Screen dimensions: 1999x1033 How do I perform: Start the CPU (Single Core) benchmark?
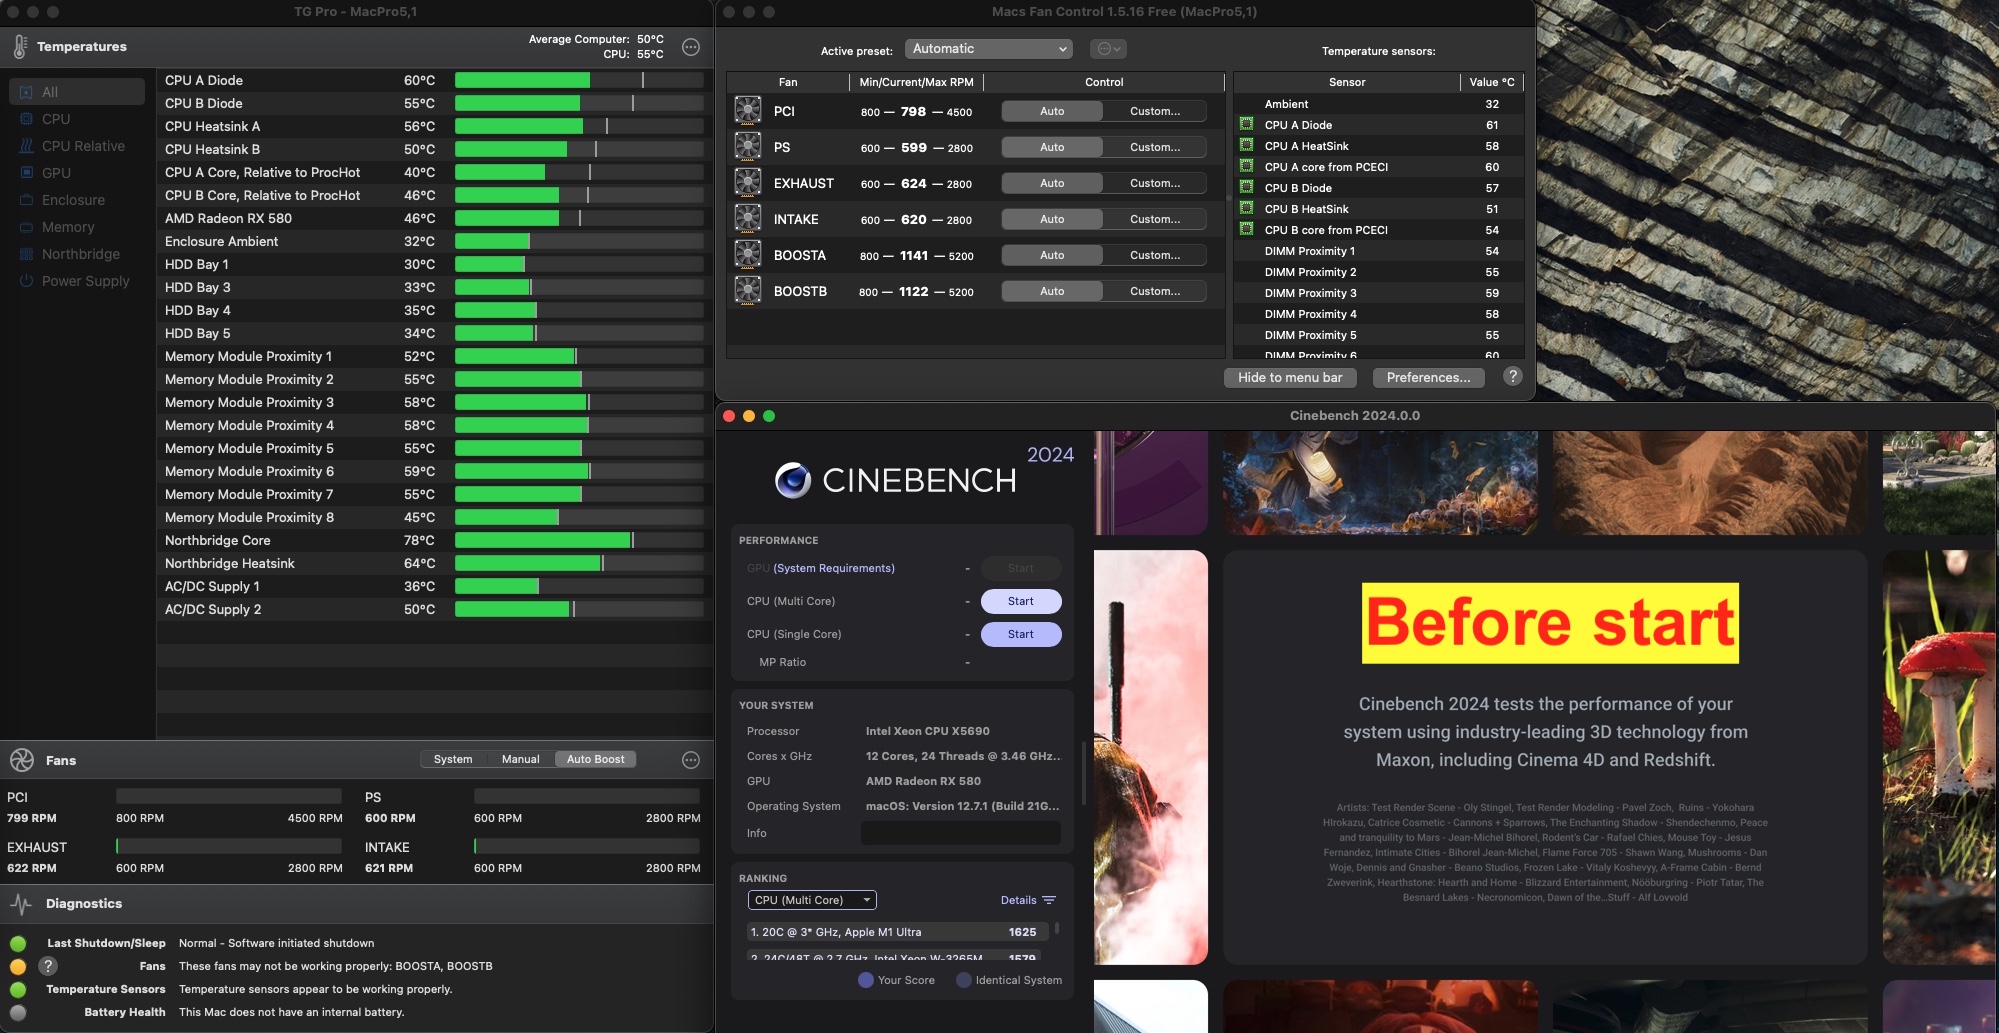[1021, 634]
